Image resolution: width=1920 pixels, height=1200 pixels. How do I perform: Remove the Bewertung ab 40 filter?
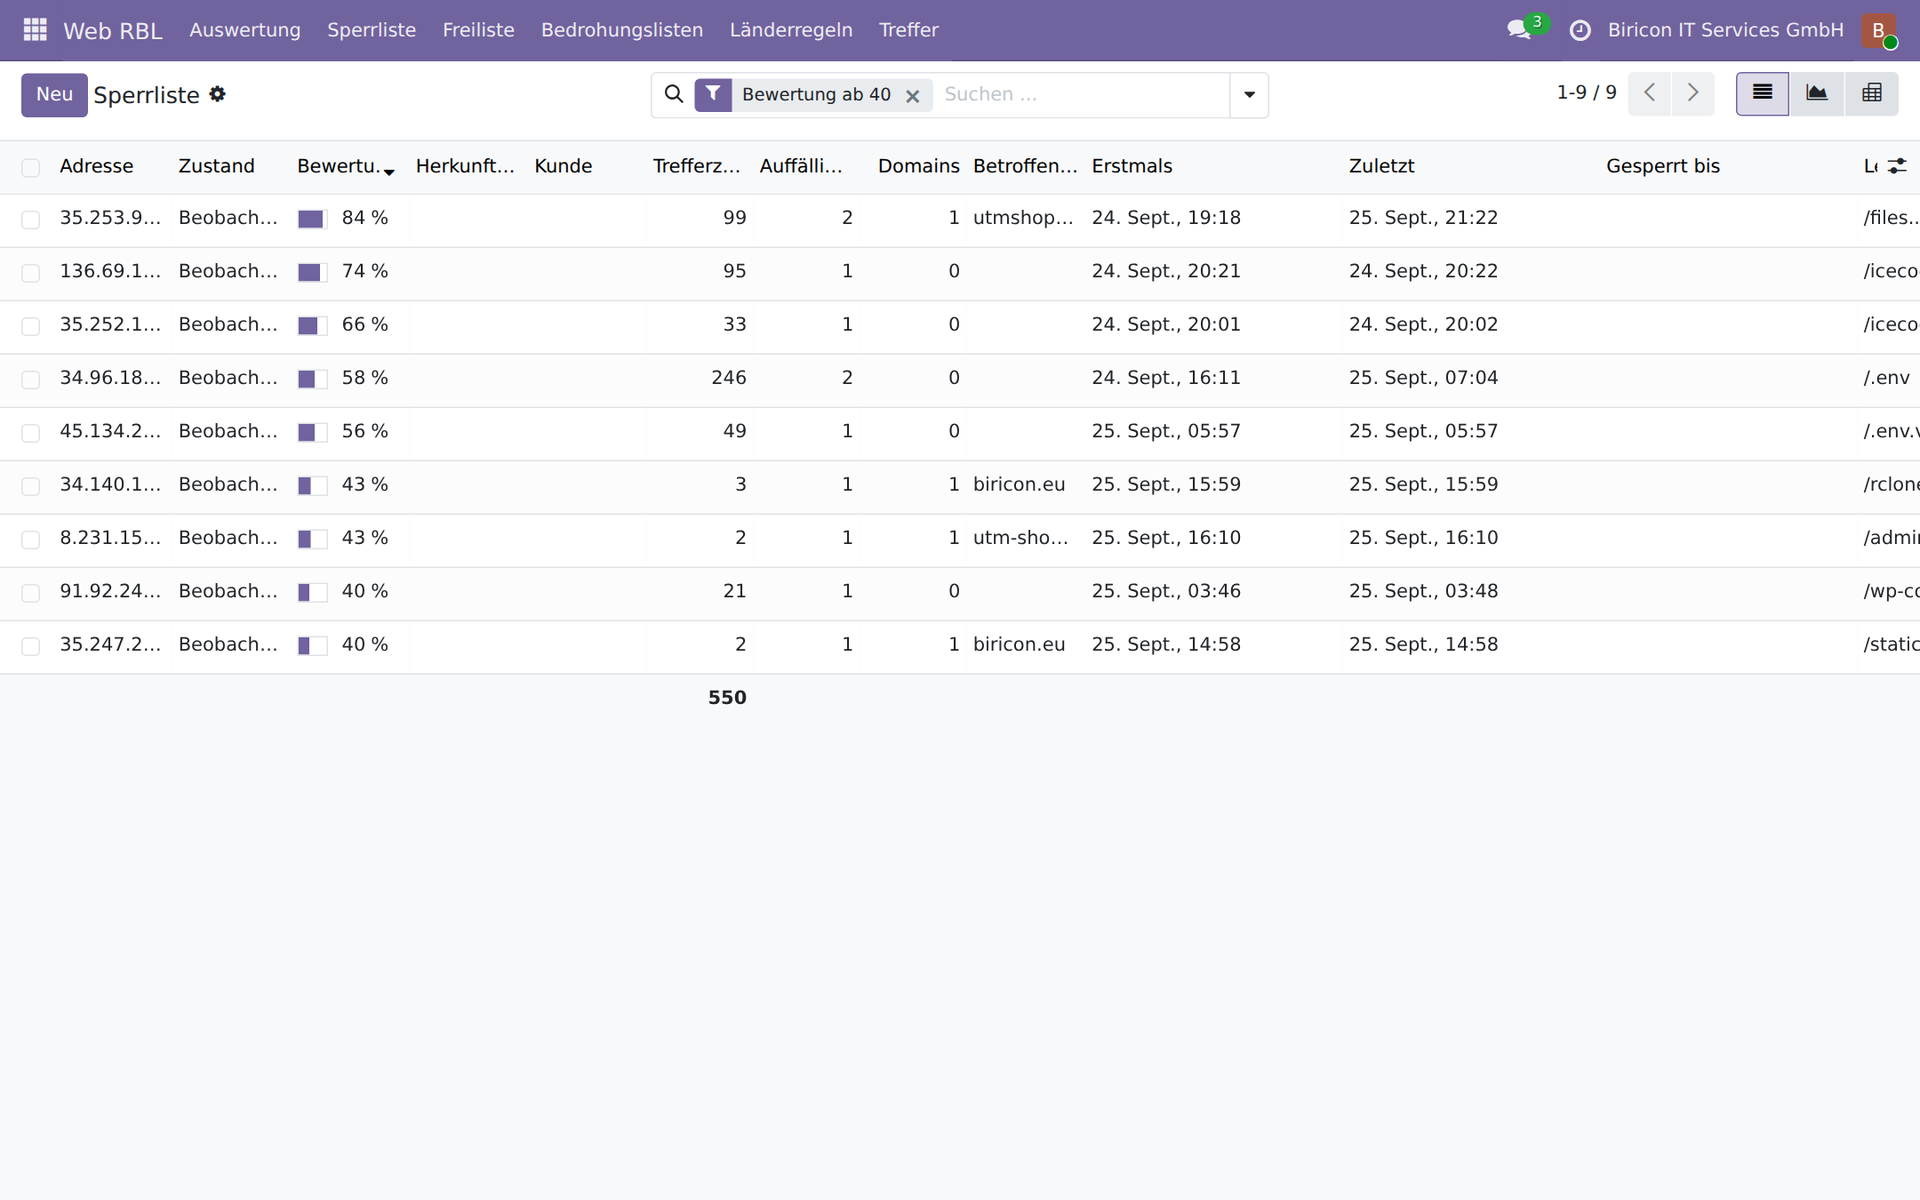pyautogui.click(x=912, y=96)
